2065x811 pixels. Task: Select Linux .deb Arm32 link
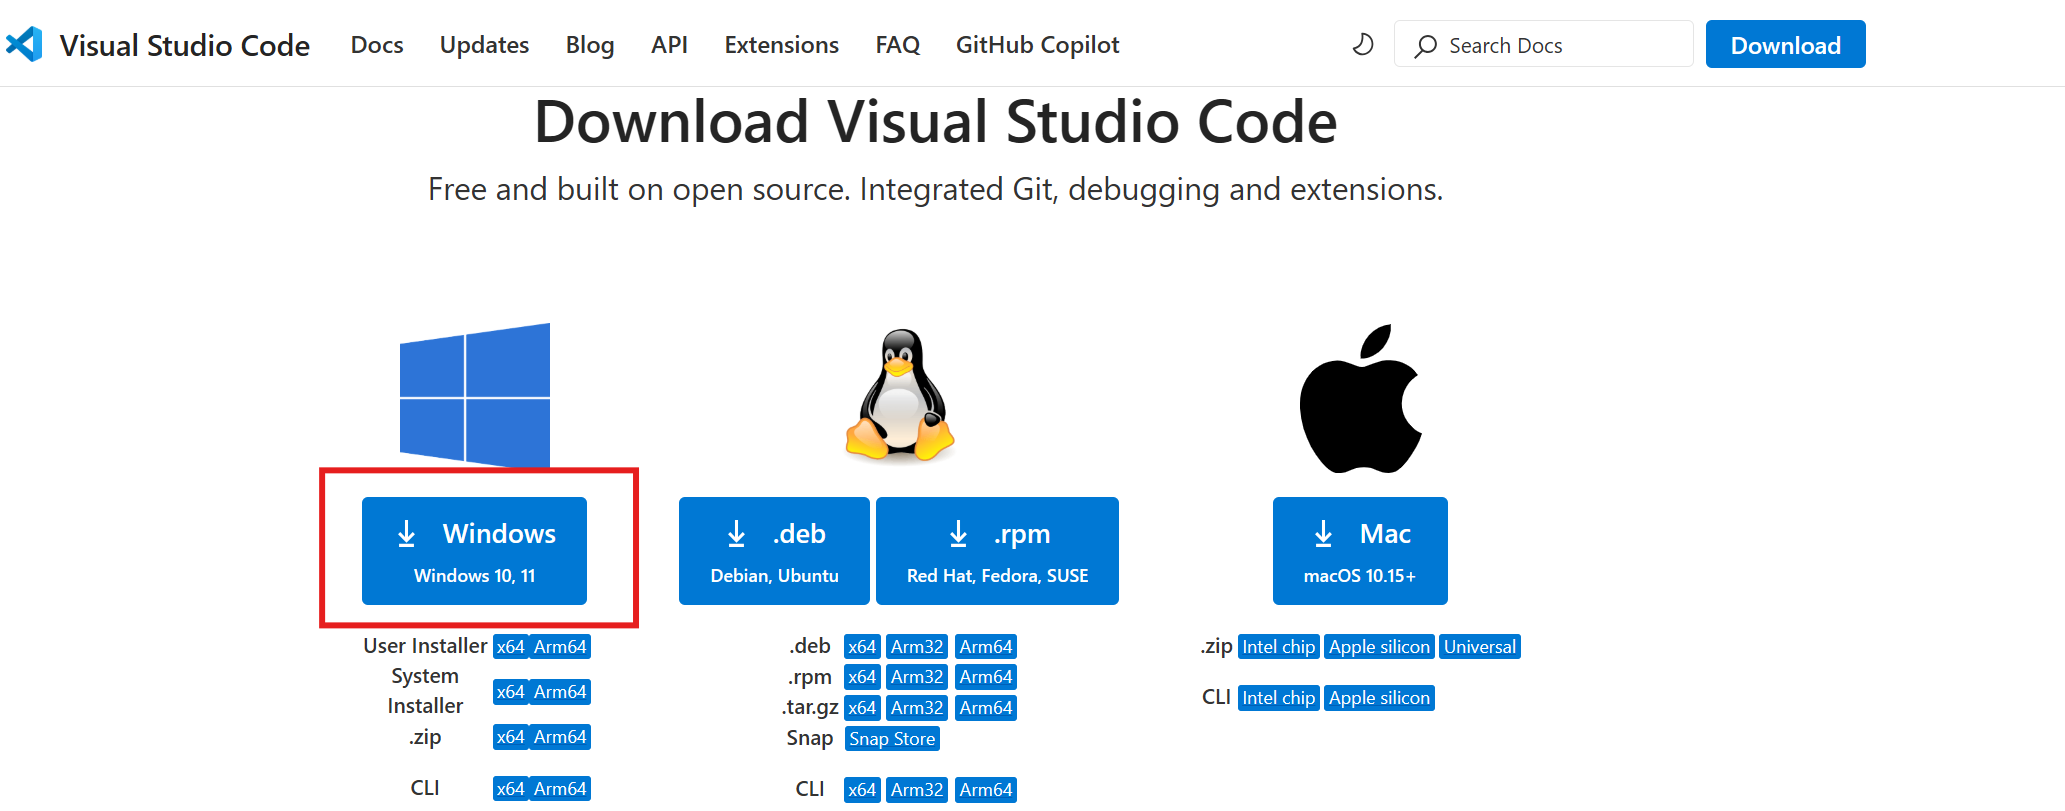917,647
